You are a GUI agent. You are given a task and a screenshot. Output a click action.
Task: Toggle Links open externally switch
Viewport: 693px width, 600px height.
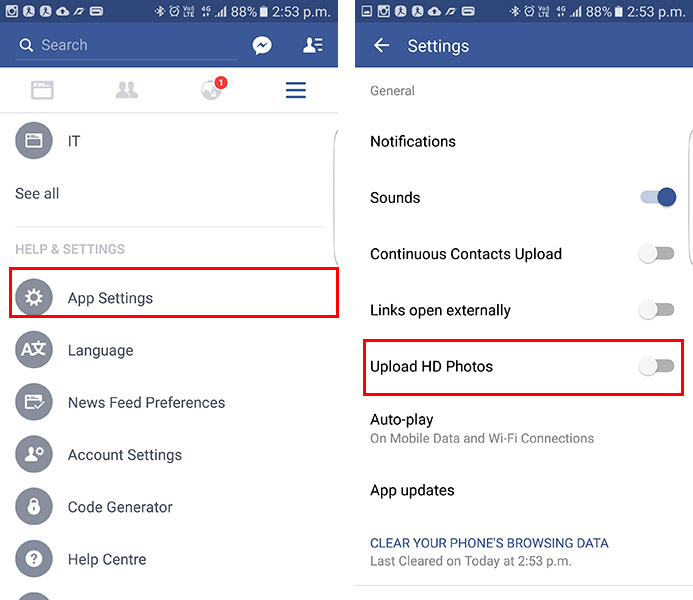click(656, 310)
